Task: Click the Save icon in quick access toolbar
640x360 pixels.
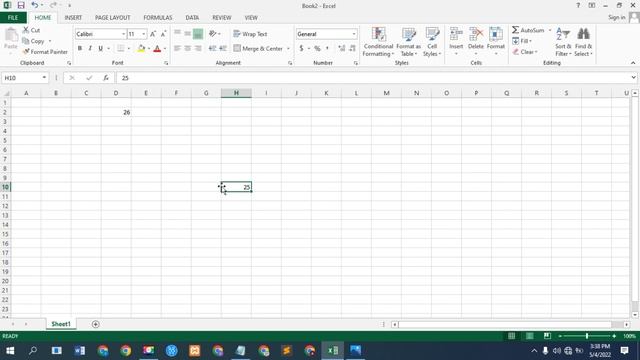Action: pos(21,5)
